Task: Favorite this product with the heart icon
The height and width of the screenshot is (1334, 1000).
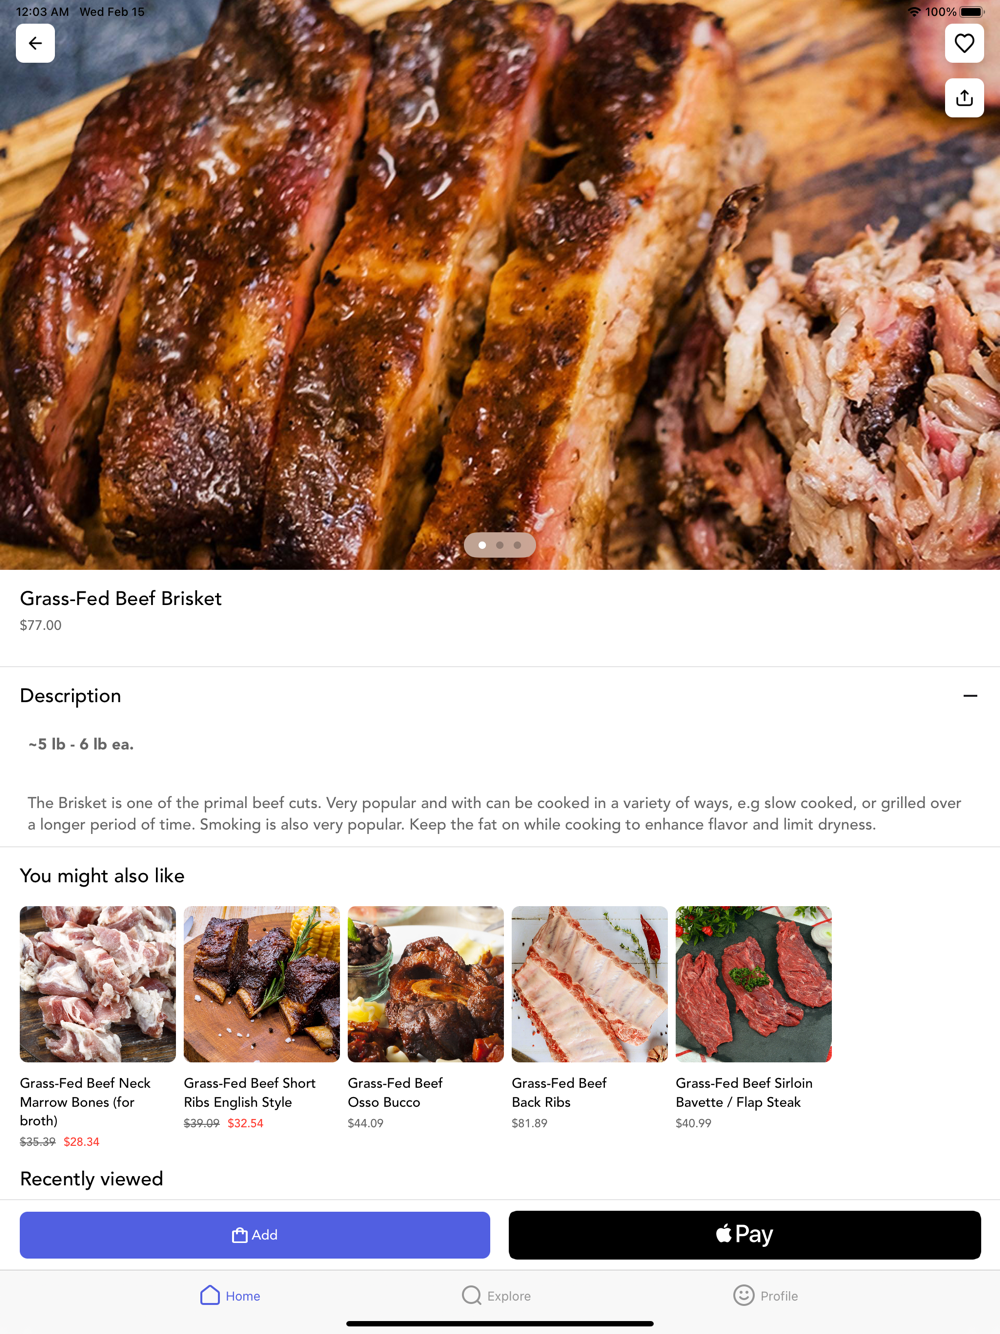Action: point(964,43)
